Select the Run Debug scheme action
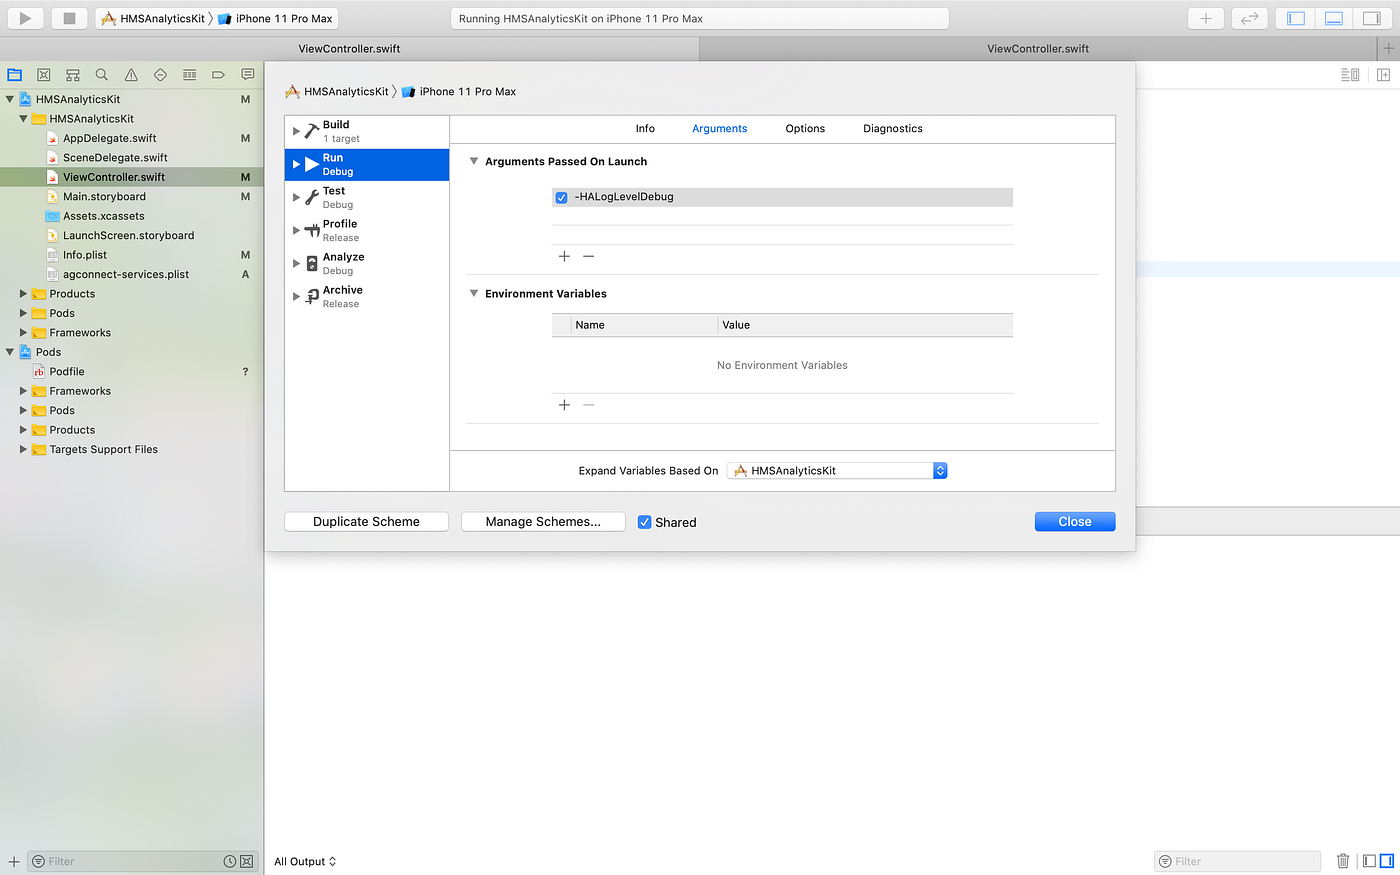The image size is (1400, 875). click(367, 164)
